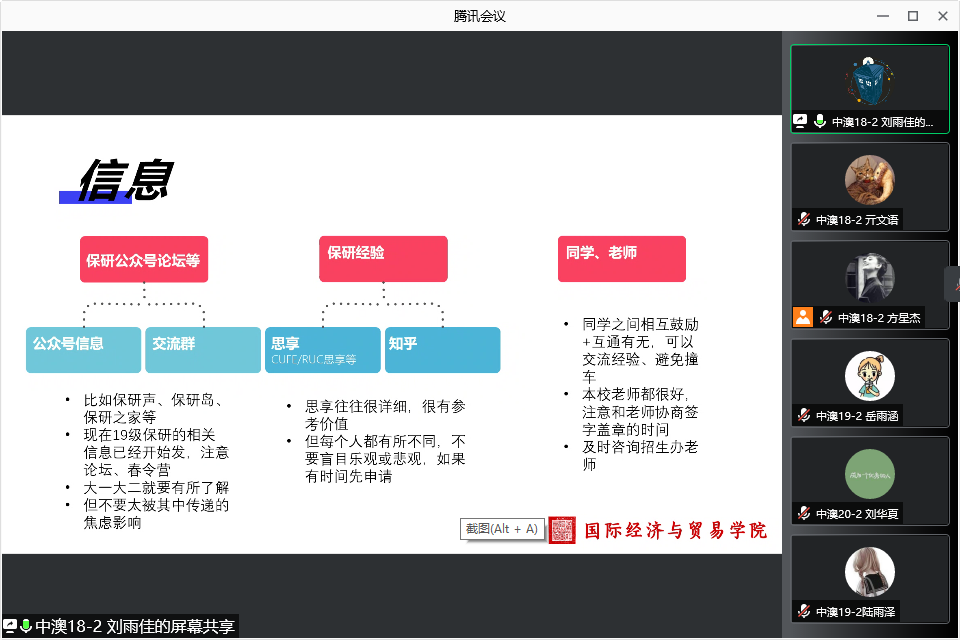Click the screen-share icon in the bottom-left label

click(x=11, y=627)
